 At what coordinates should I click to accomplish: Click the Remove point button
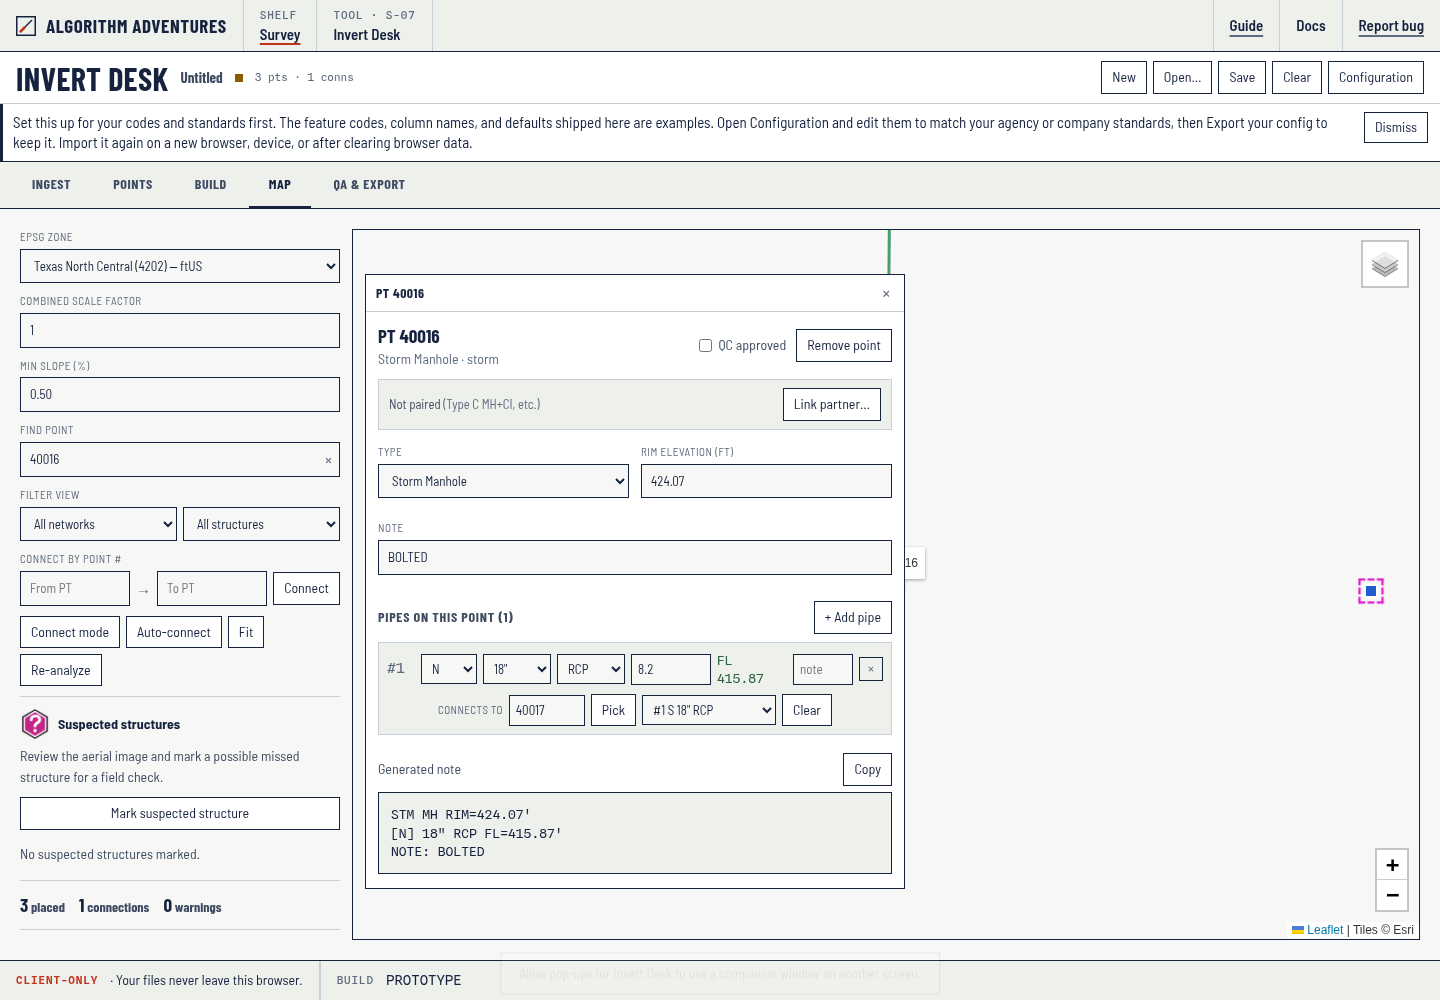click(844, 345)
